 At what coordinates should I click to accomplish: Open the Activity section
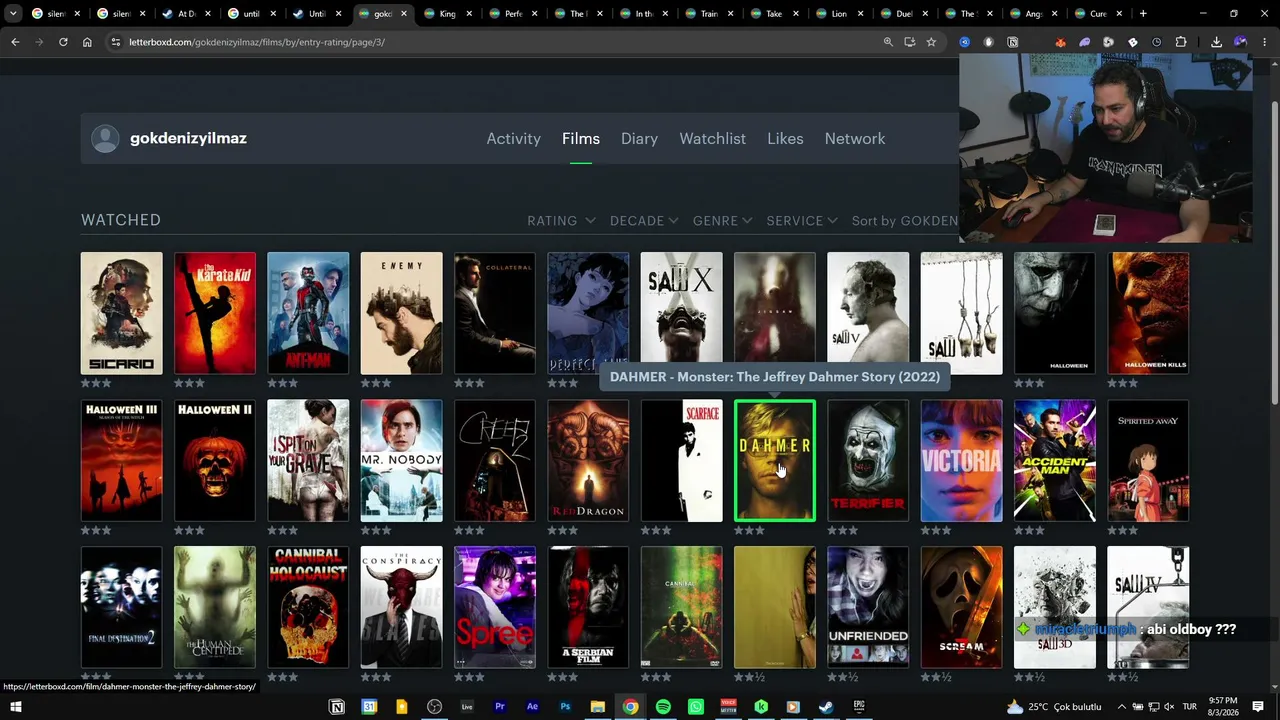[x=513, y=139]
